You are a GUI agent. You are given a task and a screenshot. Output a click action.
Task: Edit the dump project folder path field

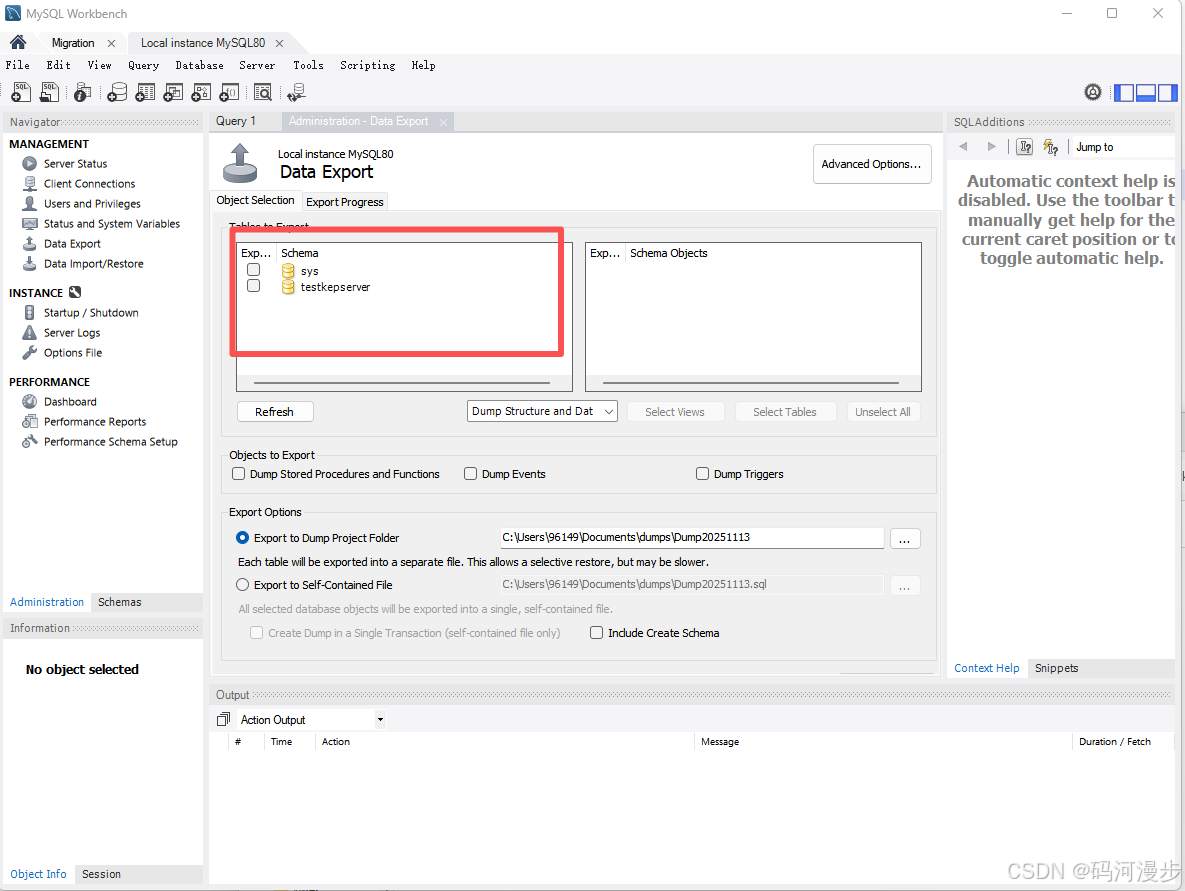pos(692,537)
